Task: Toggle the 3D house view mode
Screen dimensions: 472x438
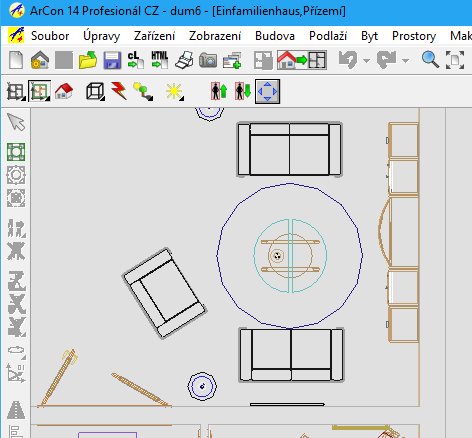Action: pyautogui.click(x=64, y=91)
